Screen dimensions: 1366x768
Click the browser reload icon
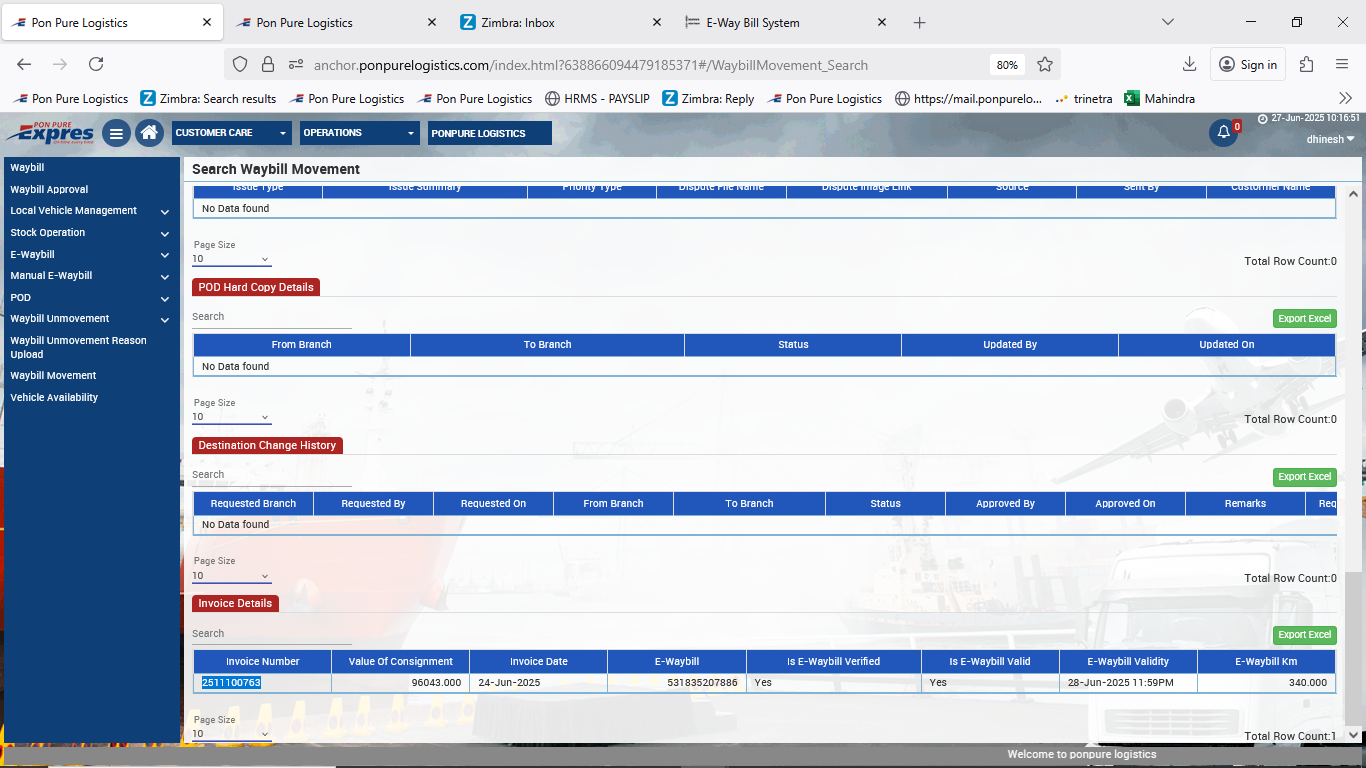[96, 64]
